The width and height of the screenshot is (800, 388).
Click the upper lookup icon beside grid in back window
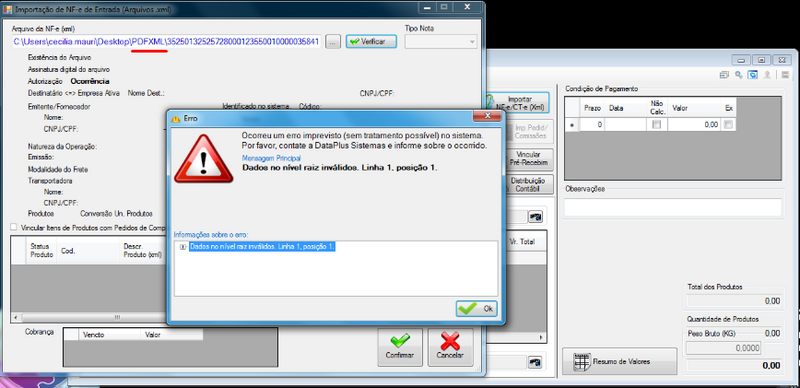(535, 217)
